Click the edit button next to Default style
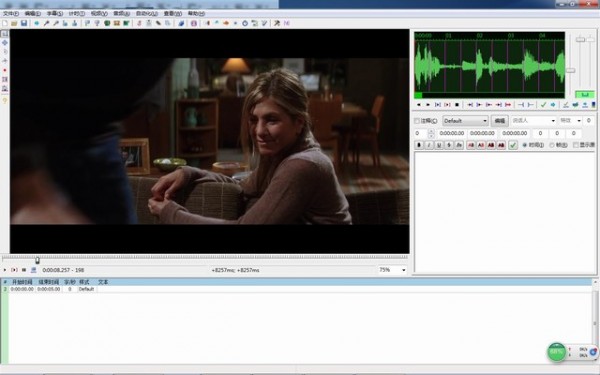 coord(499,121)
